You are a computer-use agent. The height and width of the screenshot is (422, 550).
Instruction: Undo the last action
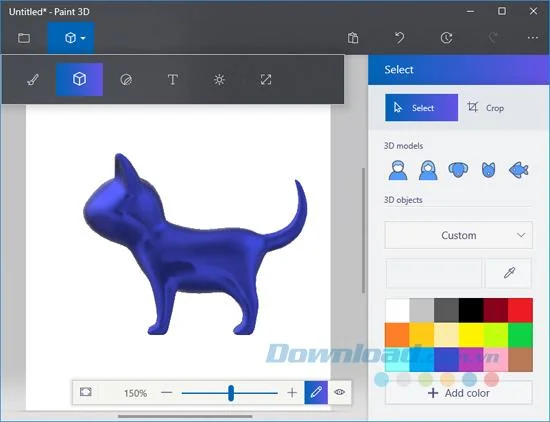(400, 38)
